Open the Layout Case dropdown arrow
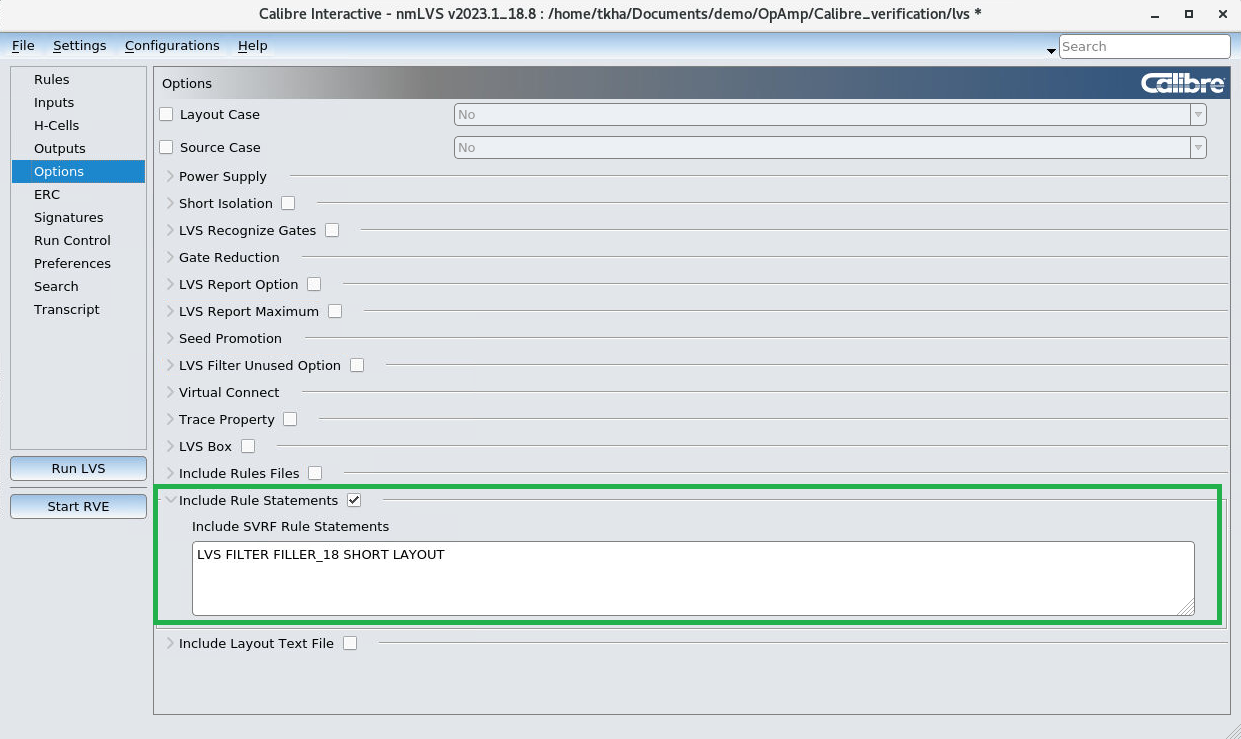This screenshot has width=1241, height=739. coord(1198,115)
